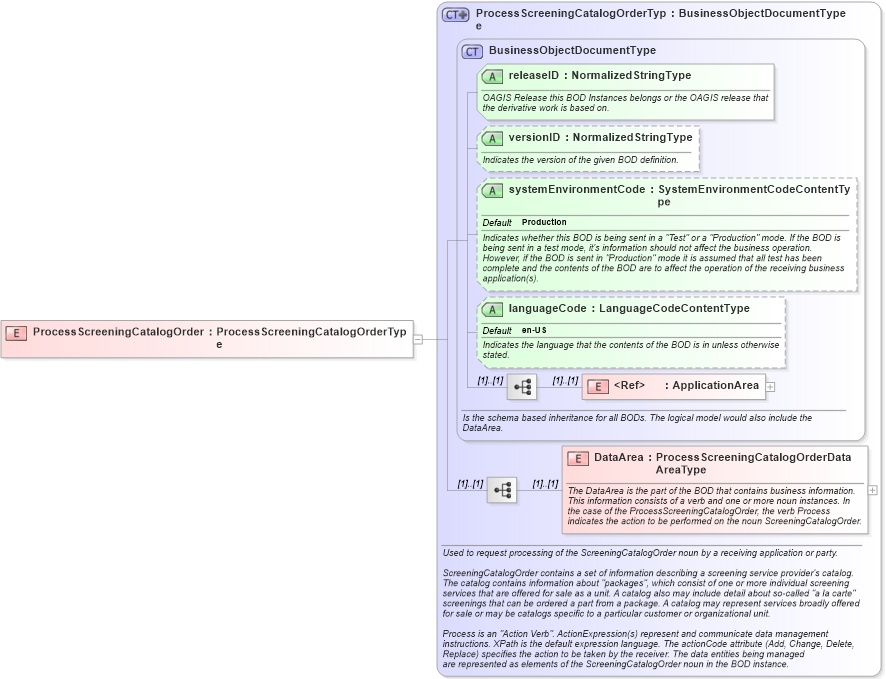886x679 pixels.
Task: Click the E icon of DataArea element
Action: pos(576,457)
